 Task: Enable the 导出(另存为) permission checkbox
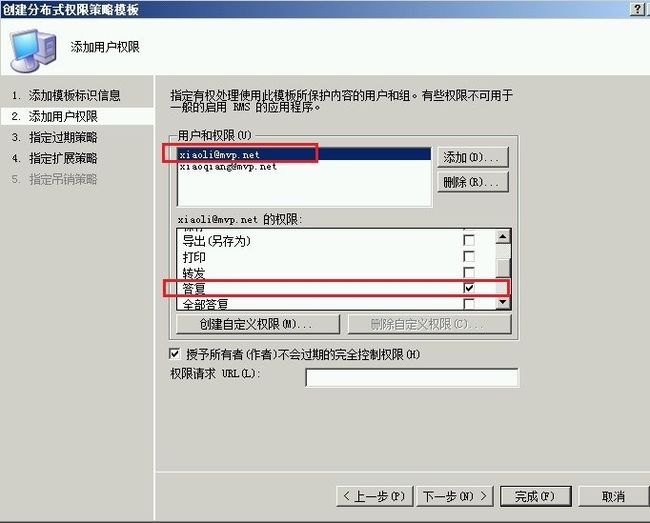coord(469,240)
